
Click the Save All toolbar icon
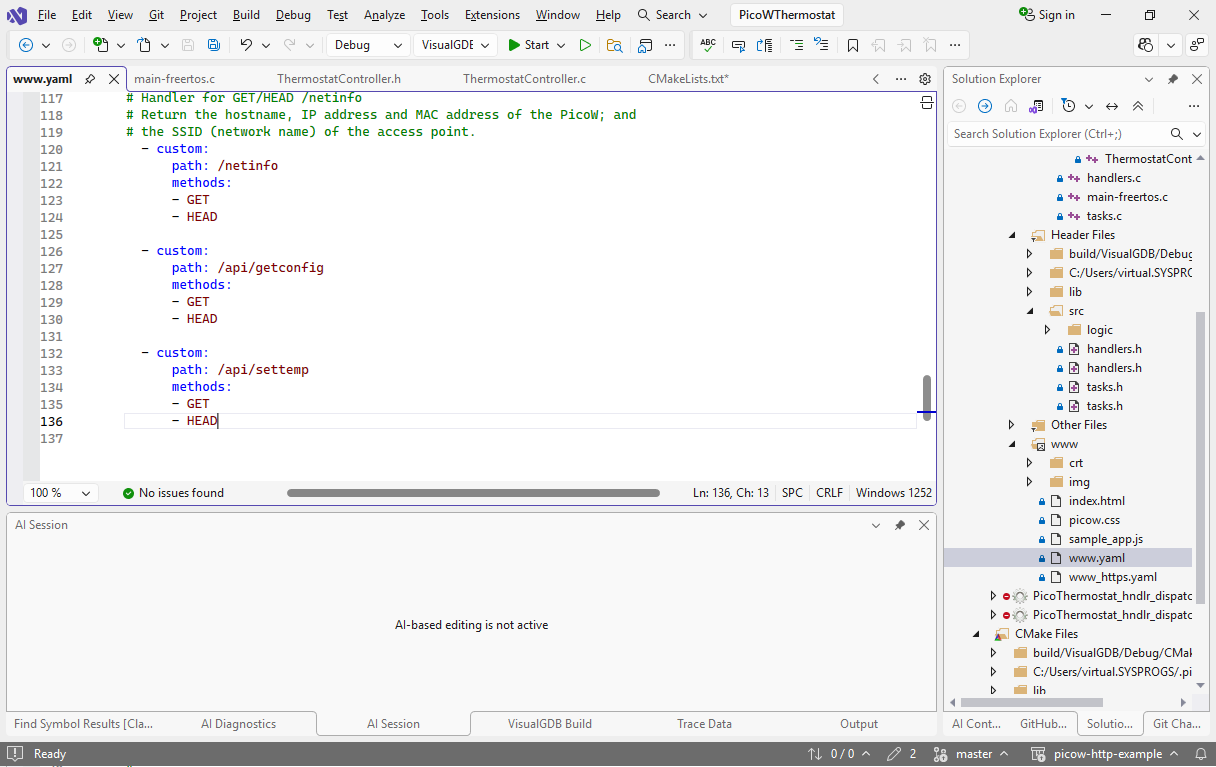214,45
